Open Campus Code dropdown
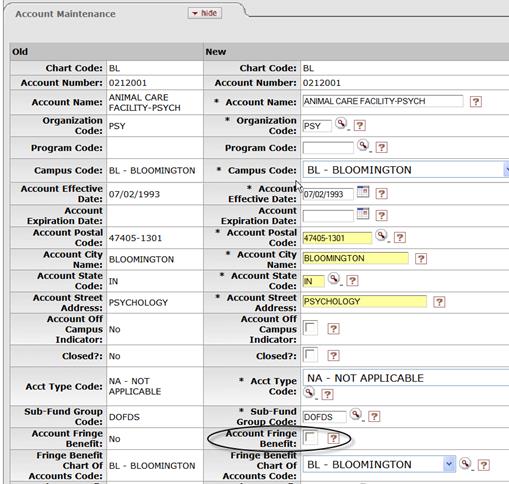The height and width of the screenshot is (484, 509). [x=406, y=170]
